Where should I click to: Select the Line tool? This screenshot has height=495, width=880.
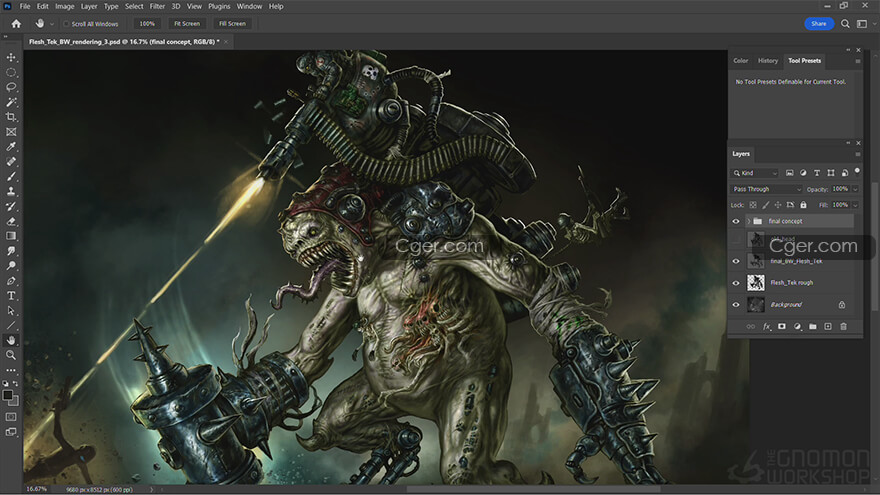[x=11, y=325]
